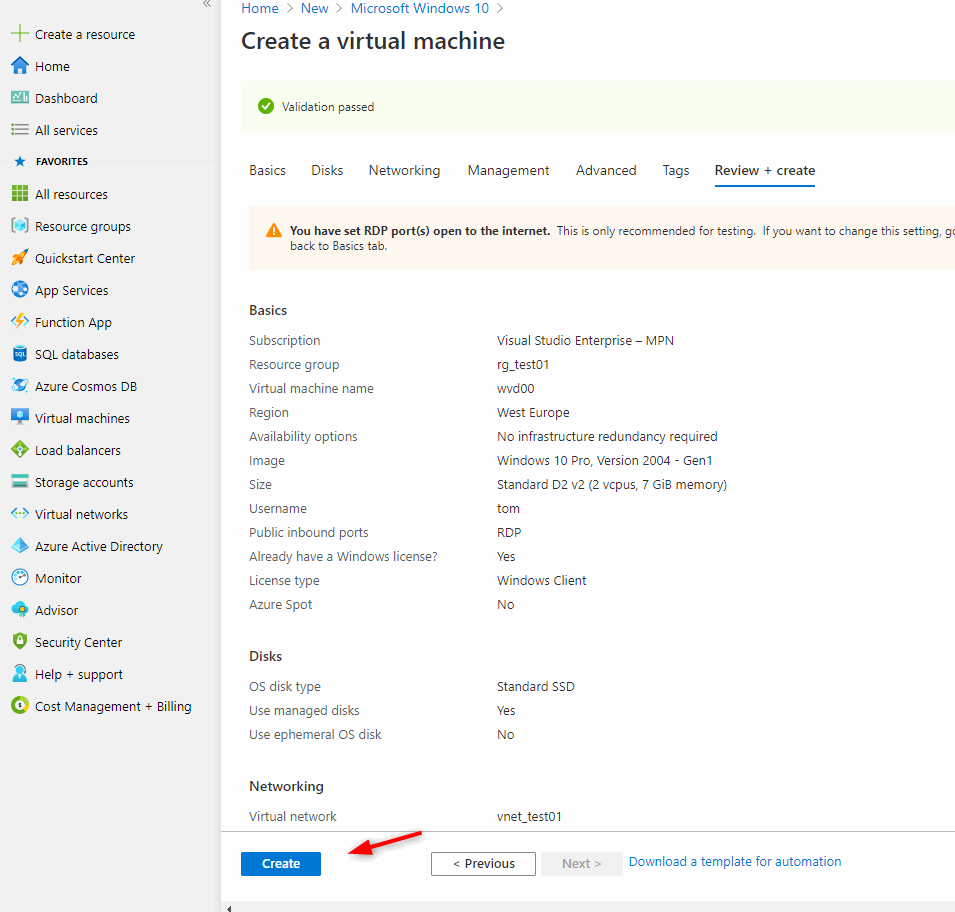Open the Microsoft Windows 10 breadcrumb
The height and width of the screenshot is (912, 955).
tap(420, 9)
